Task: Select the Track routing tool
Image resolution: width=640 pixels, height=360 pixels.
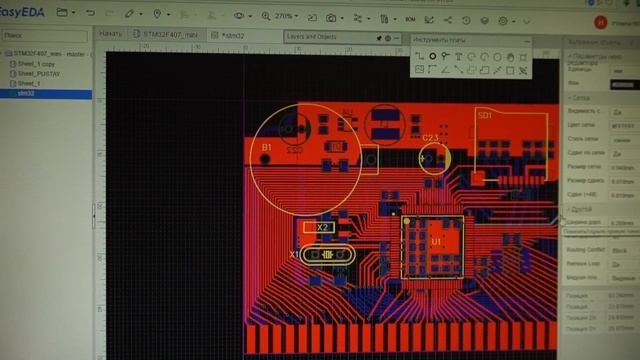Action: 420,56
